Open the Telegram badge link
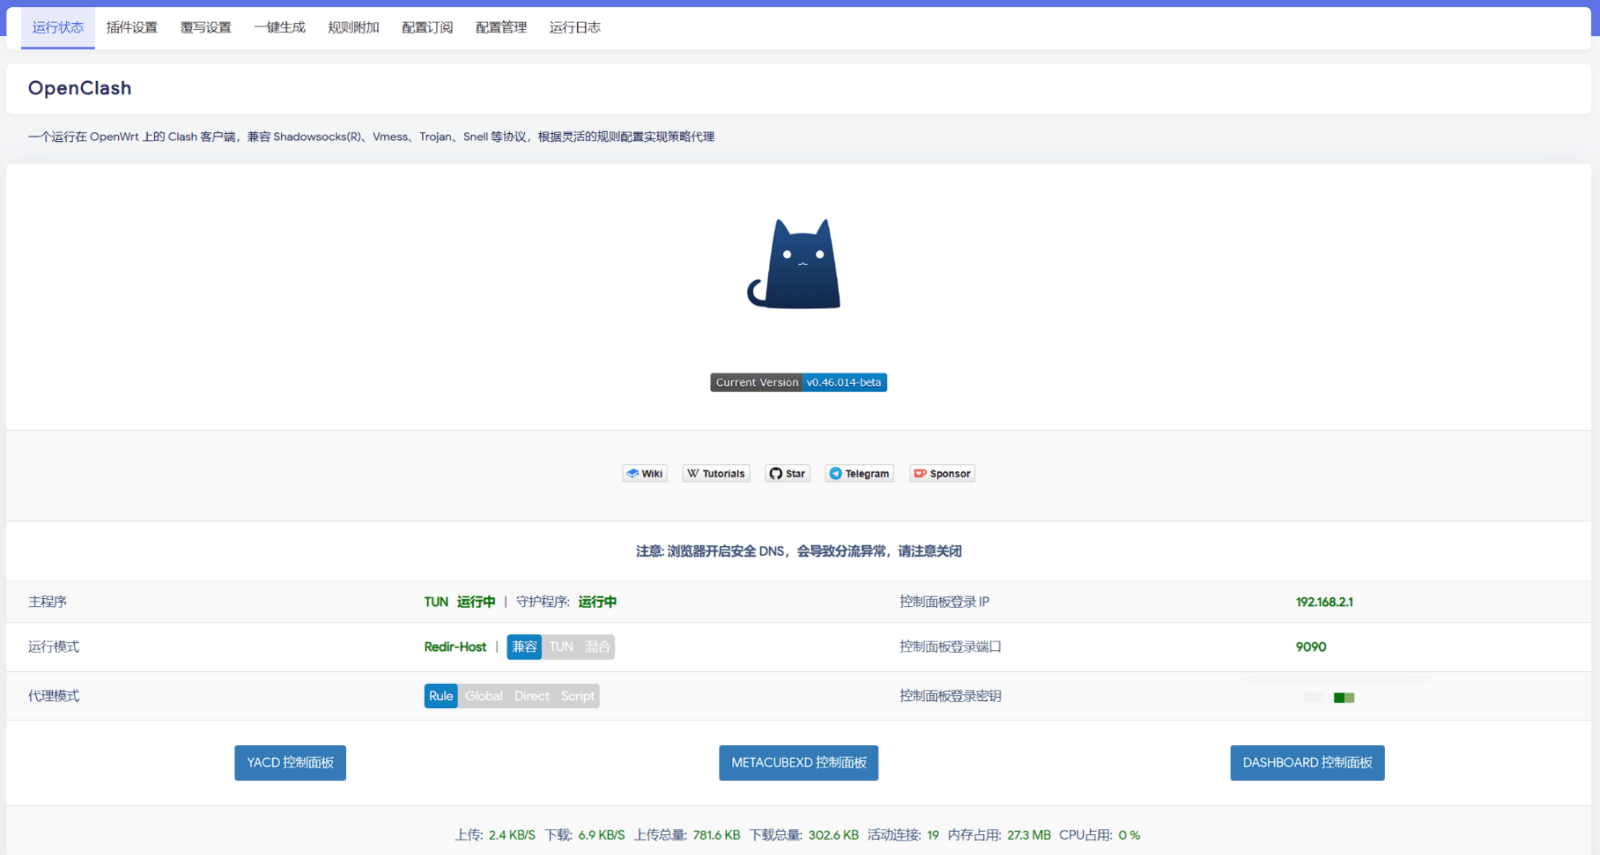The height and width of the screenshot is (855, 1600). click(860, 474)
